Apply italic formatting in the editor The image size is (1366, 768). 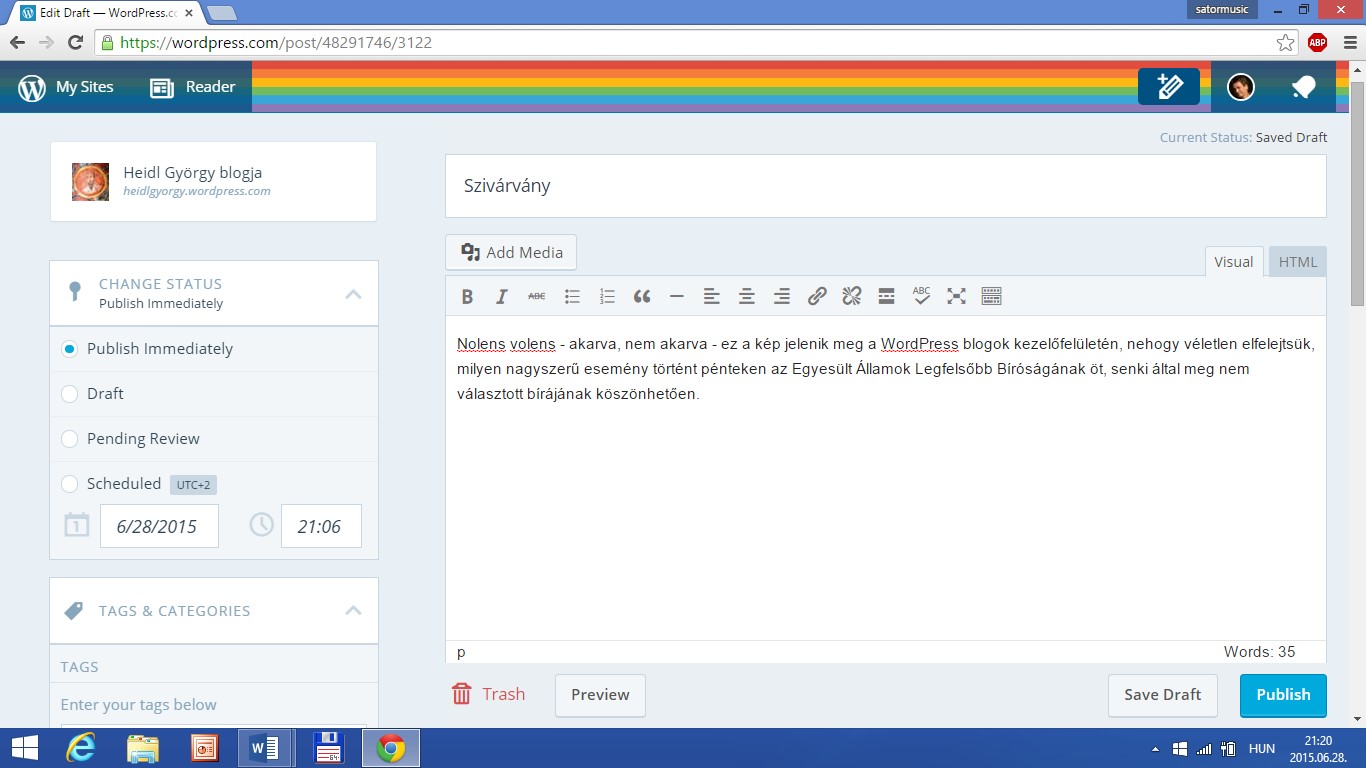click(x=502, y=296)
